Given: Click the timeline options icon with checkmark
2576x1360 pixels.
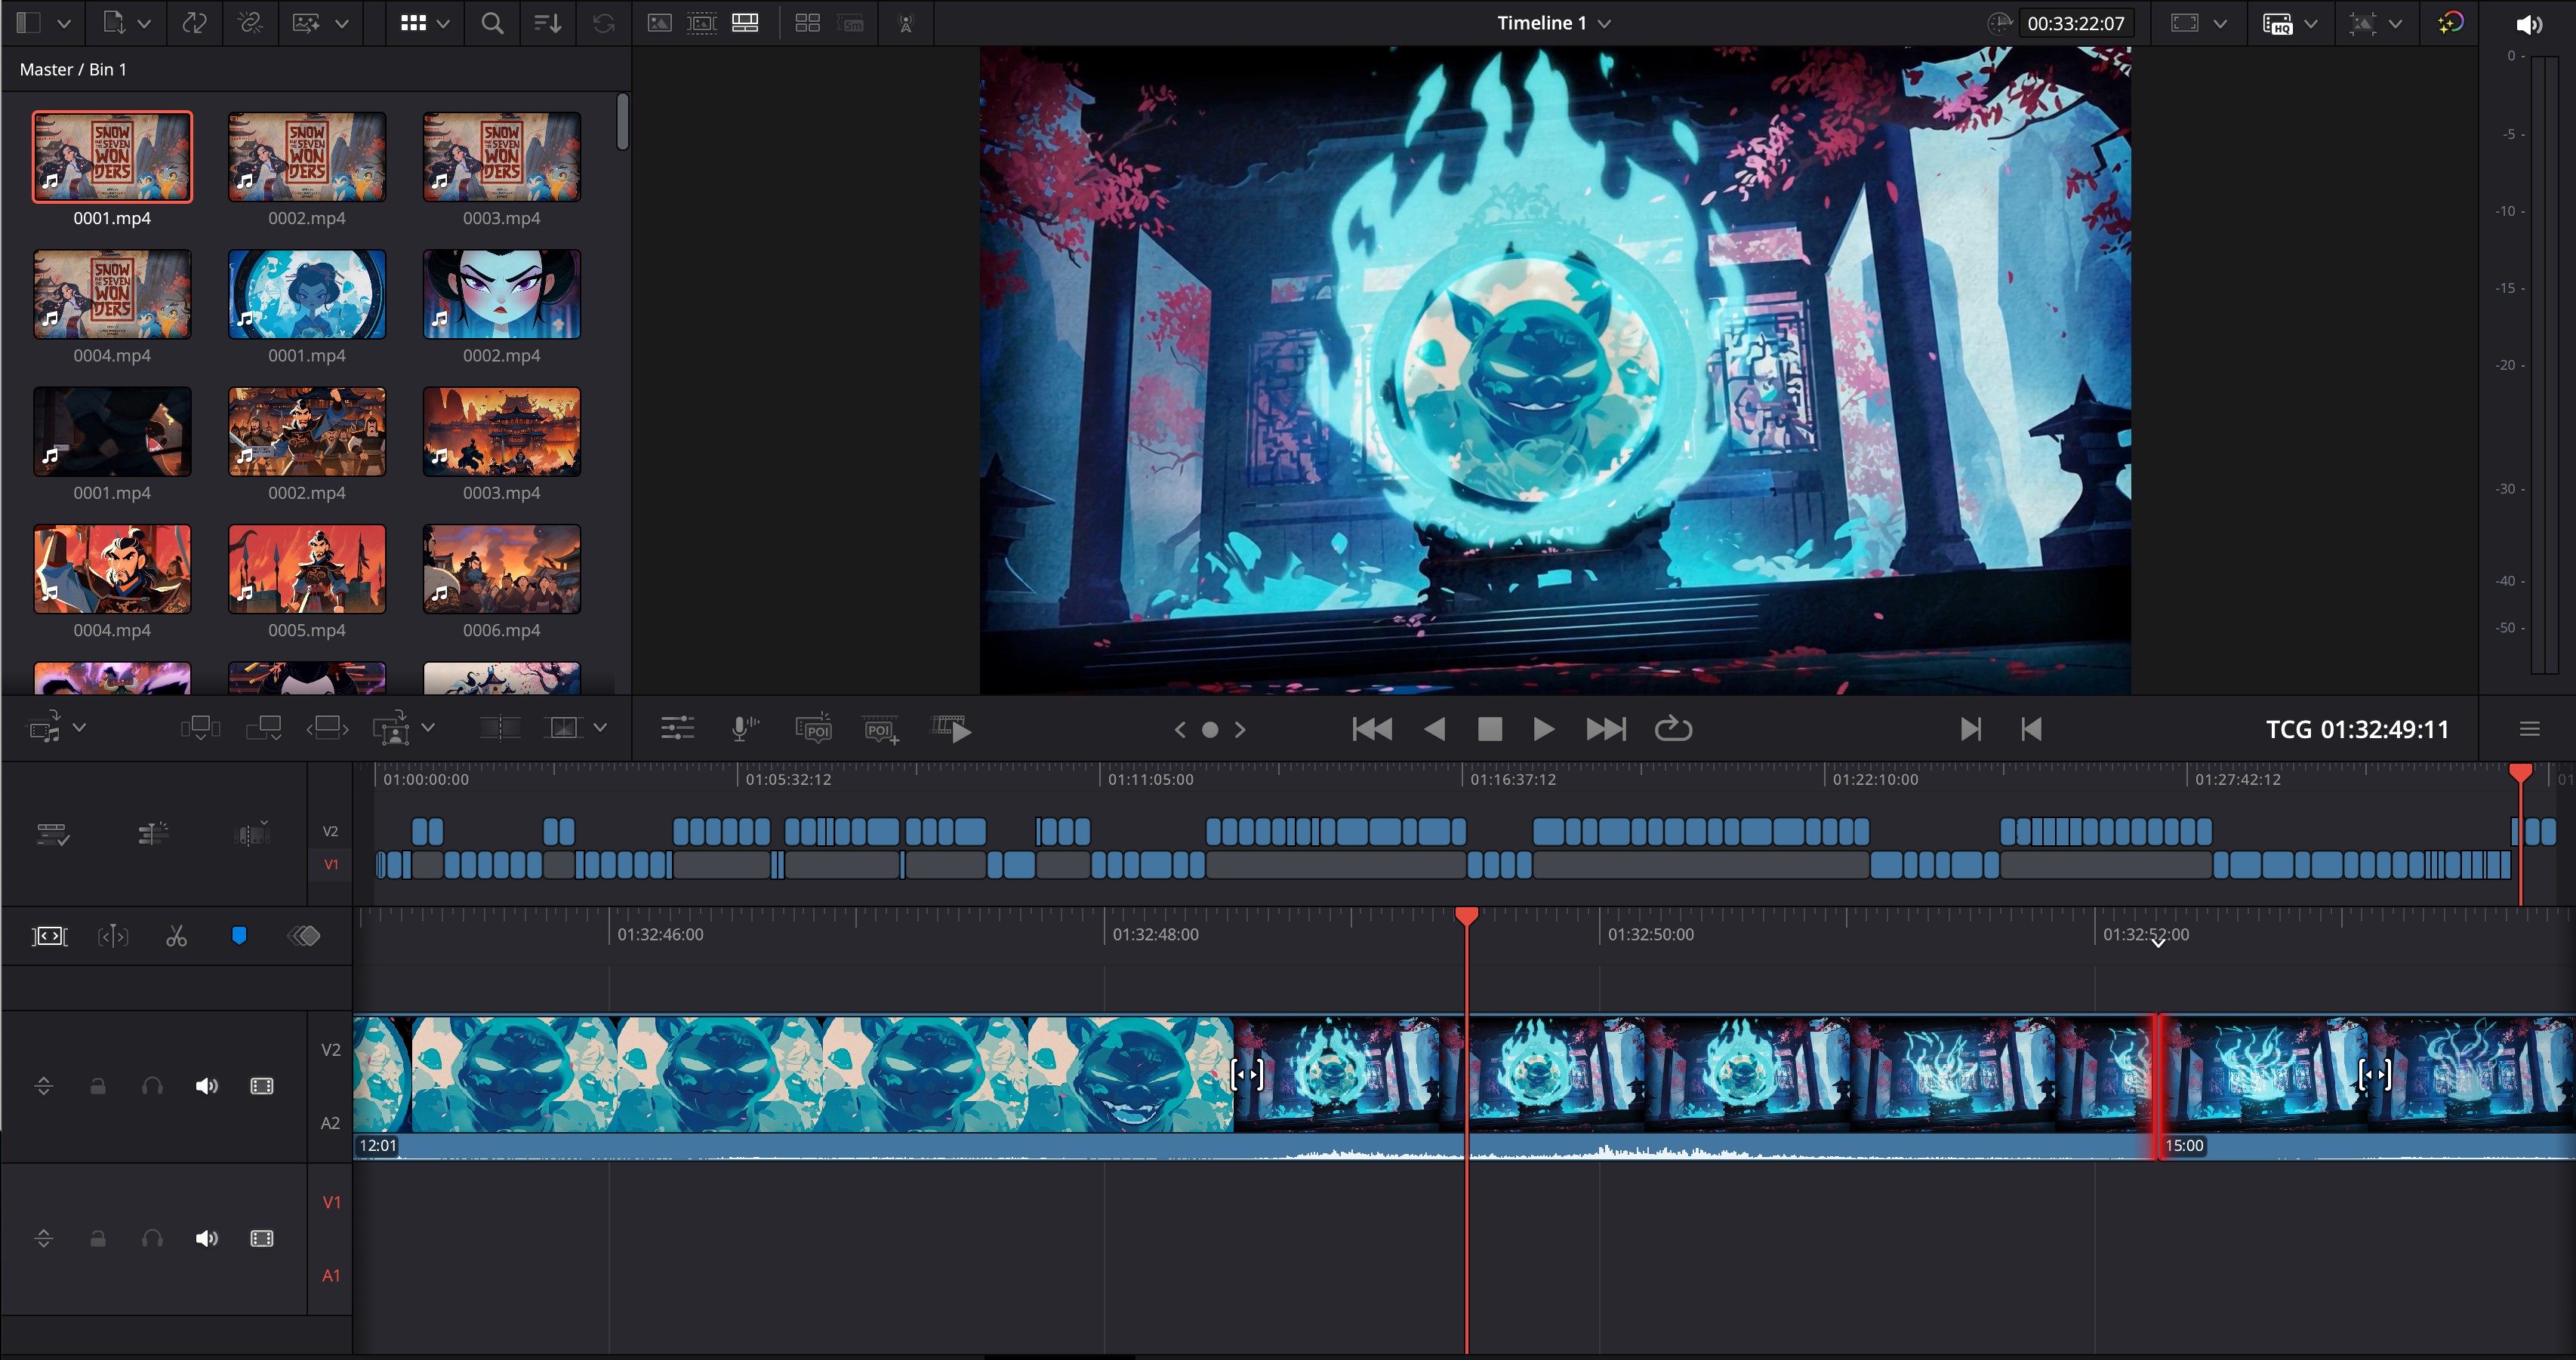Looking at the screenshot, I should [x=52, y=833].
